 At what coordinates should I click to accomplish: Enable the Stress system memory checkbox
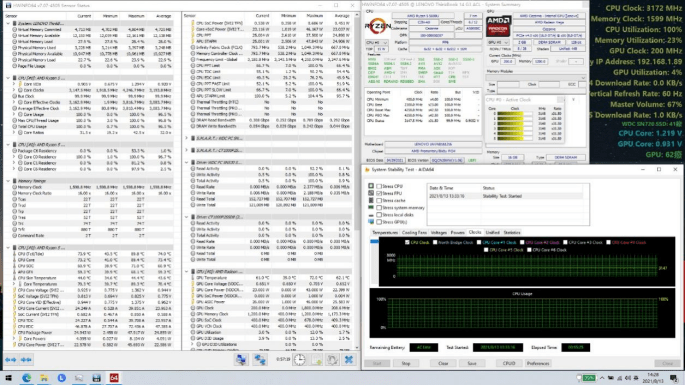pyautogui.click(x=379, y=207)
